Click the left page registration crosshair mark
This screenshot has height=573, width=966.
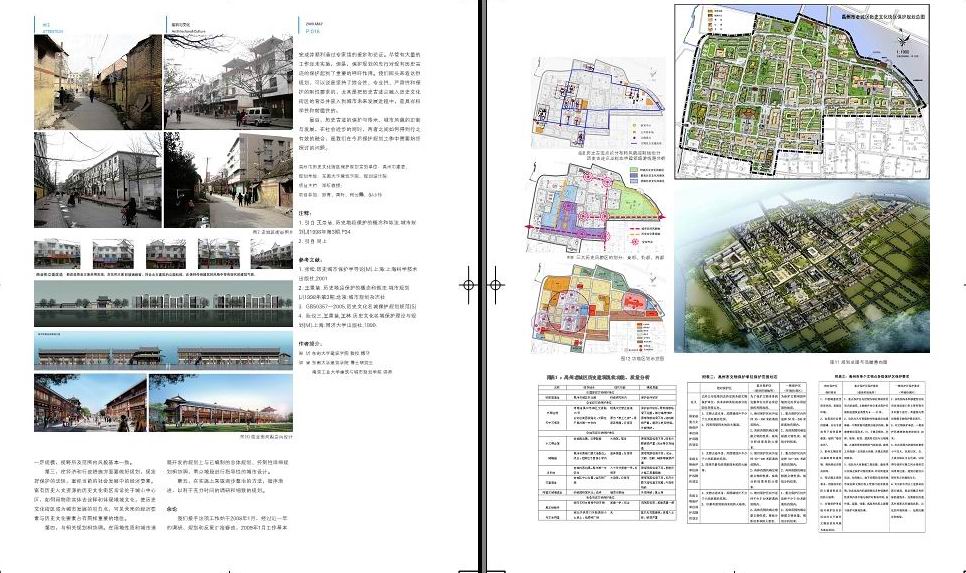(x=466, y=285)
